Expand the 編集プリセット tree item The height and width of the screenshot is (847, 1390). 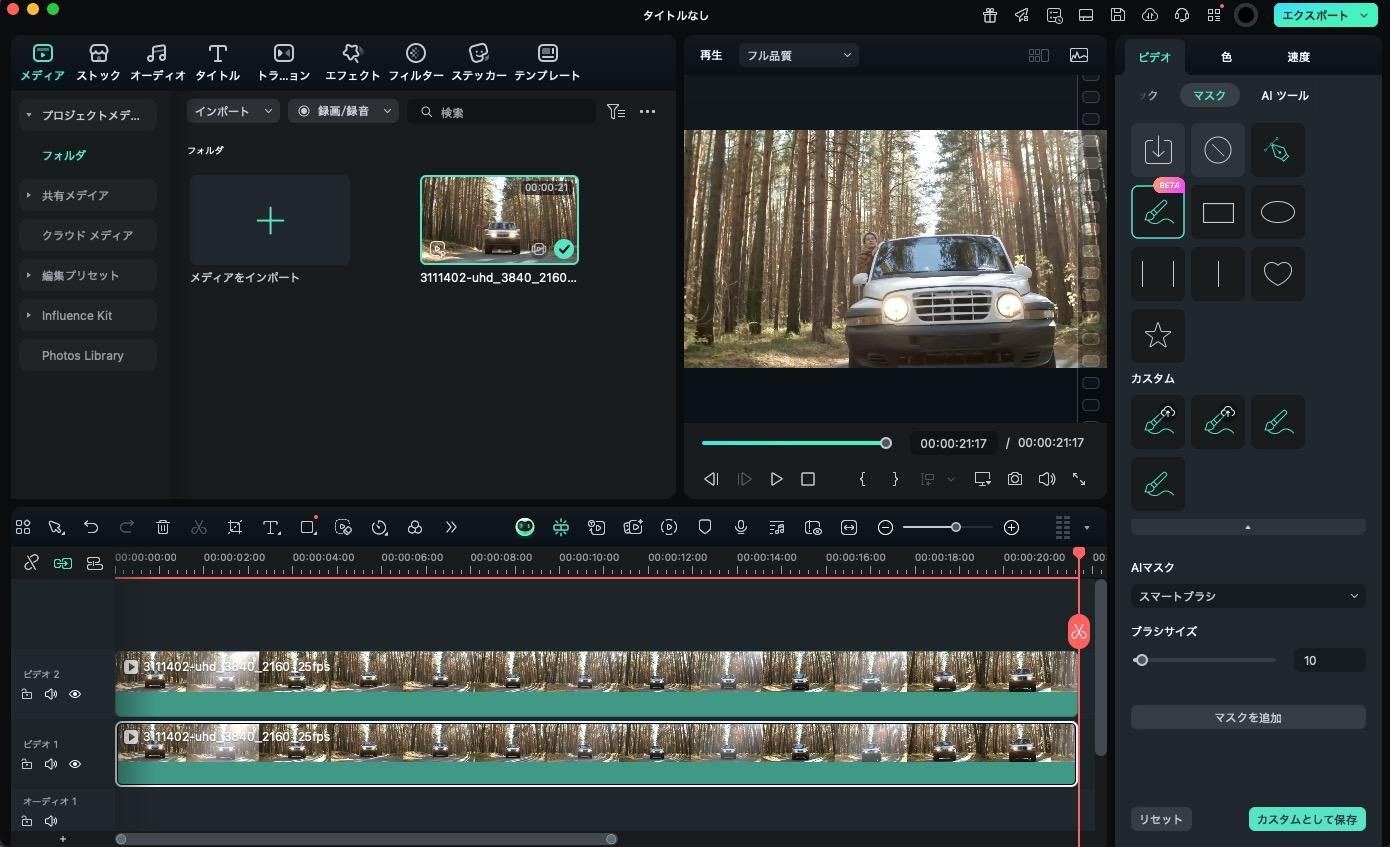pos(29,275)
